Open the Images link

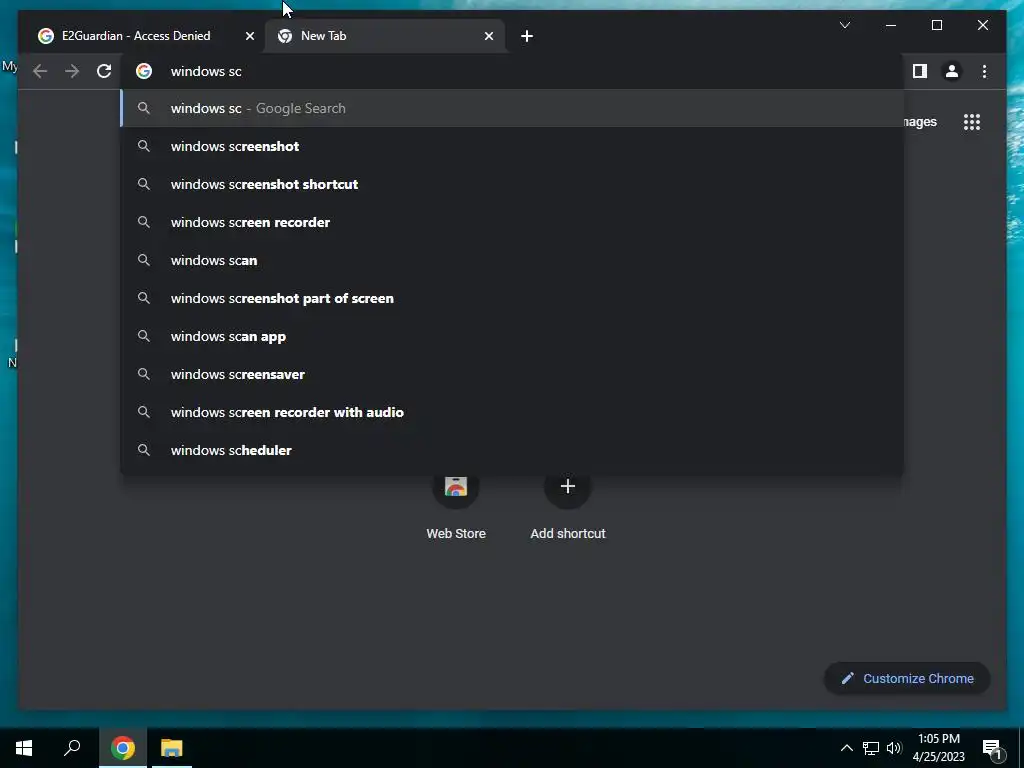(x=920, y=122)
